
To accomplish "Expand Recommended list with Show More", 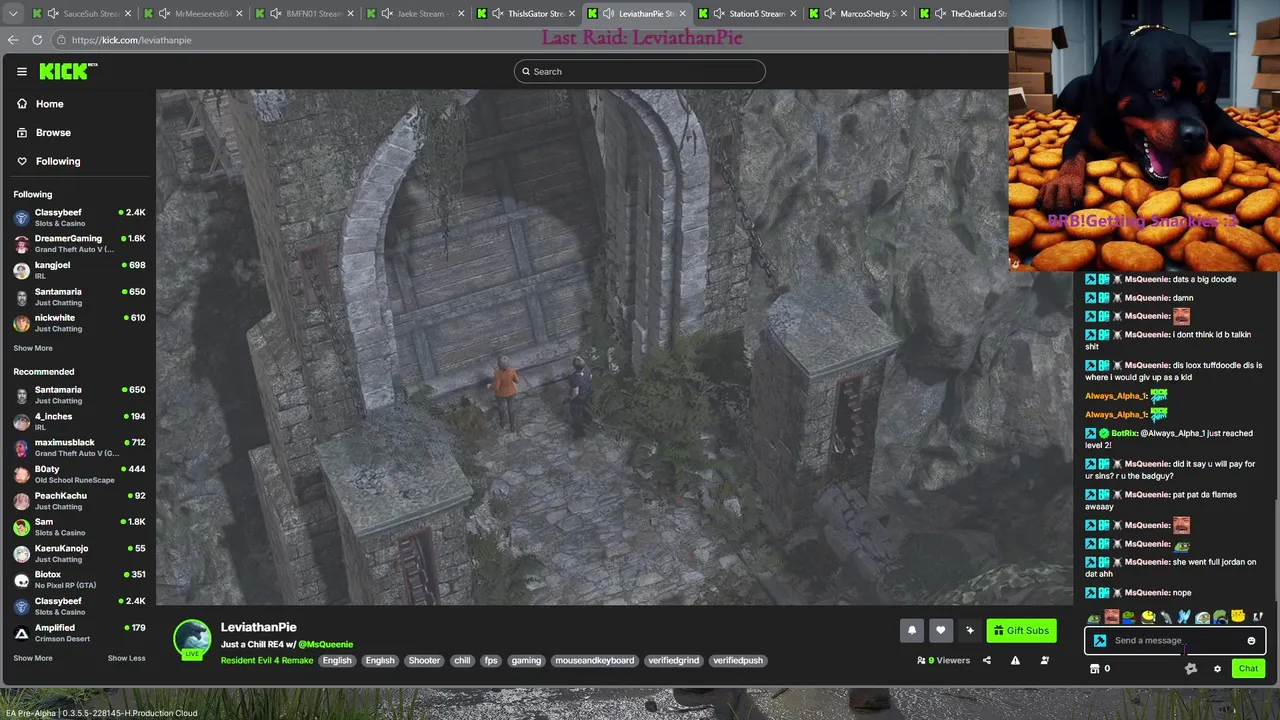I will (33, 658).
